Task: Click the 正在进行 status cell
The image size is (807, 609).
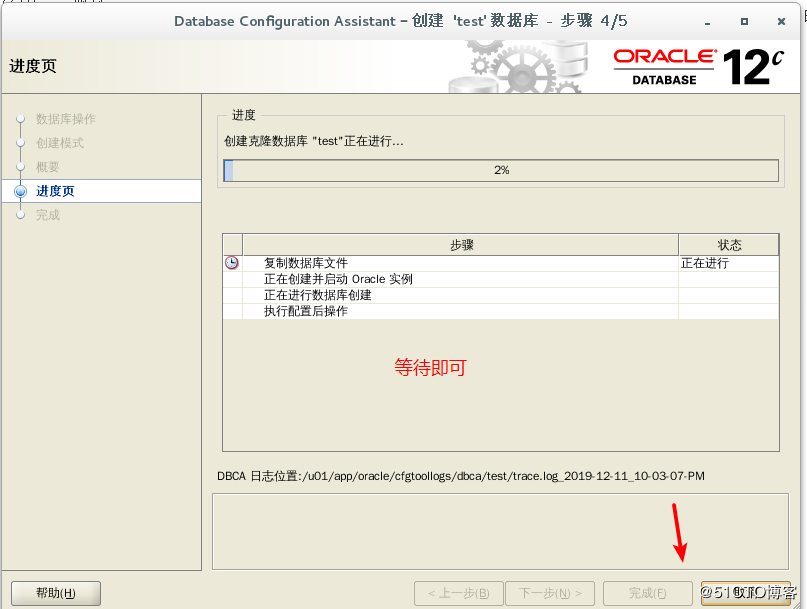Action: click(728, 263)
